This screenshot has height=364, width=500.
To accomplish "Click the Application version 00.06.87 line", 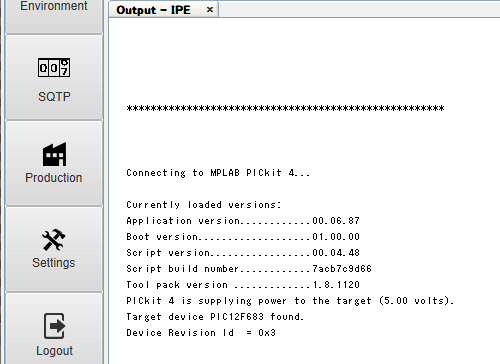I will pyautogui.click(x=243, y=220).
